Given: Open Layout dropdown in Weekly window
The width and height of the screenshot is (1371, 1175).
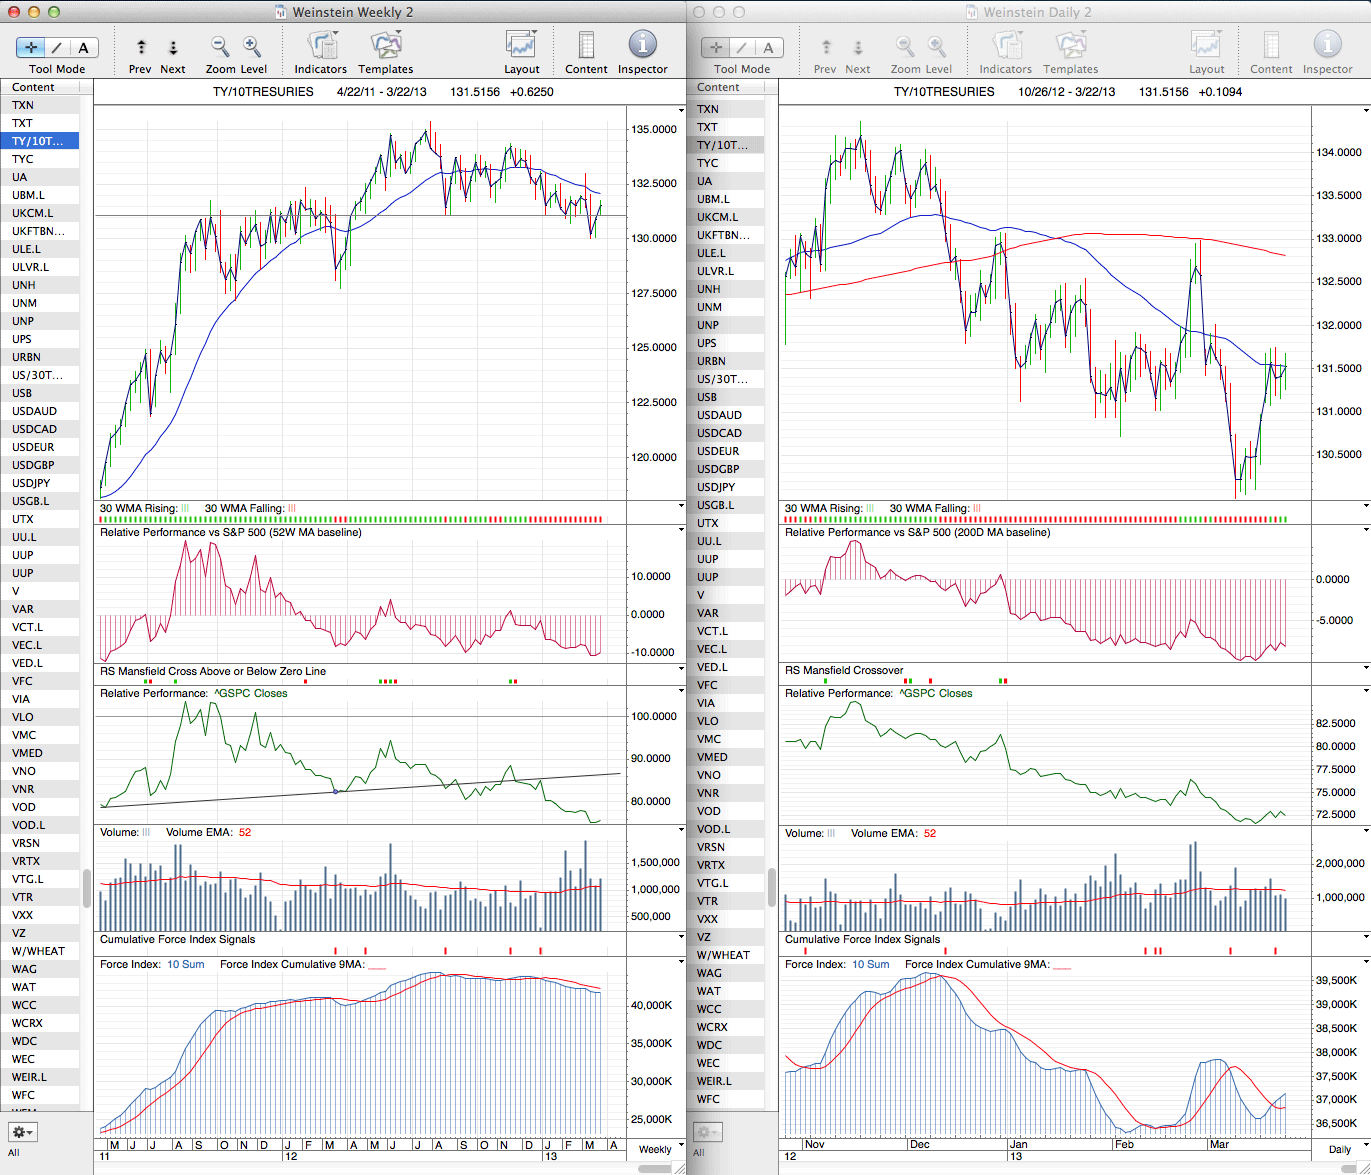Looking at the screenshot, I should pos(521,46).
